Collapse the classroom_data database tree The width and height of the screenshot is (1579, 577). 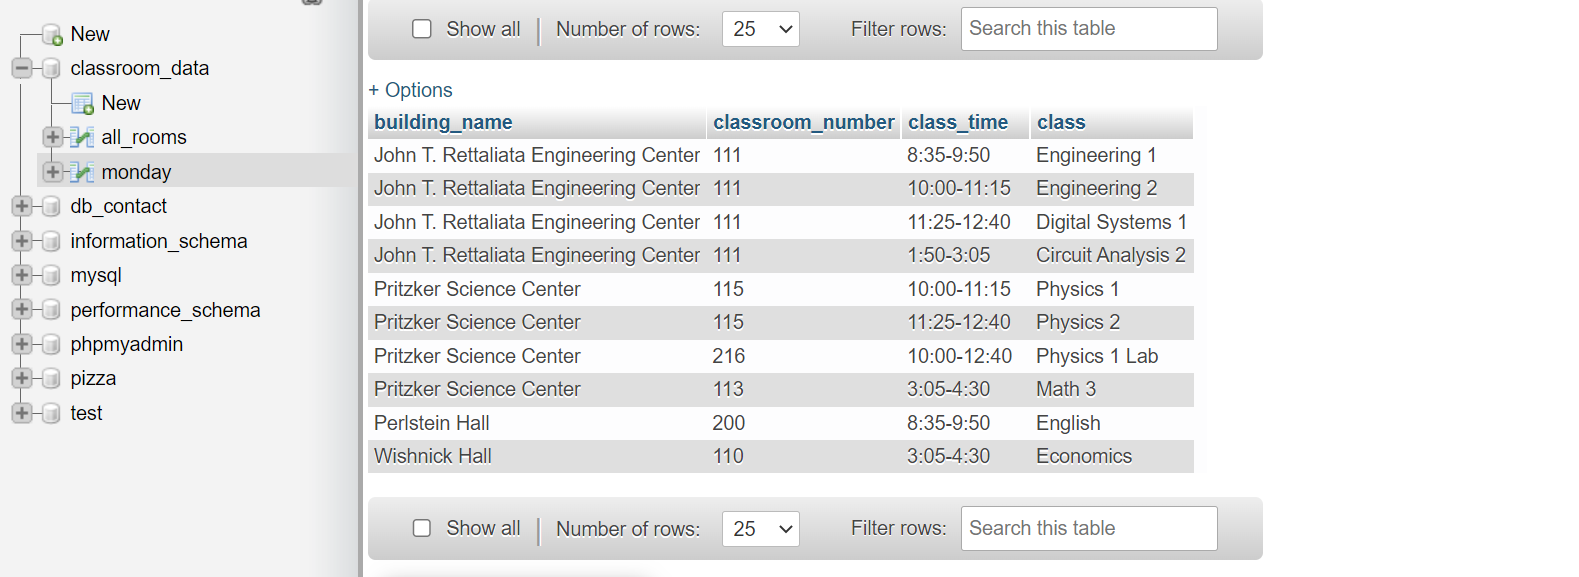pyautogui.click(x=22, y=68)
